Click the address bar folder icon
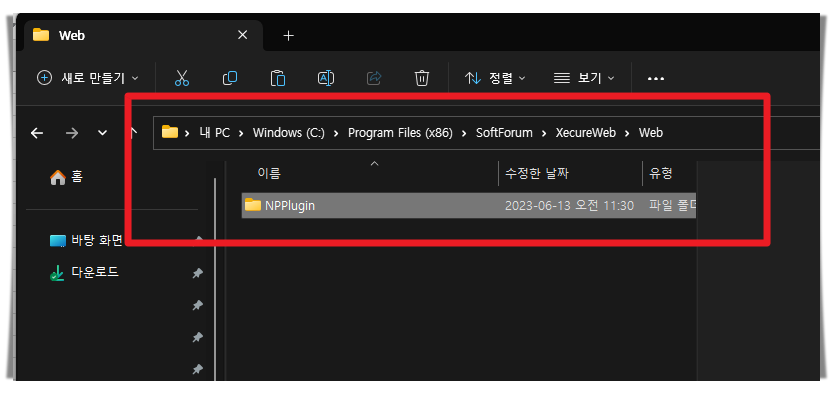 169,132
